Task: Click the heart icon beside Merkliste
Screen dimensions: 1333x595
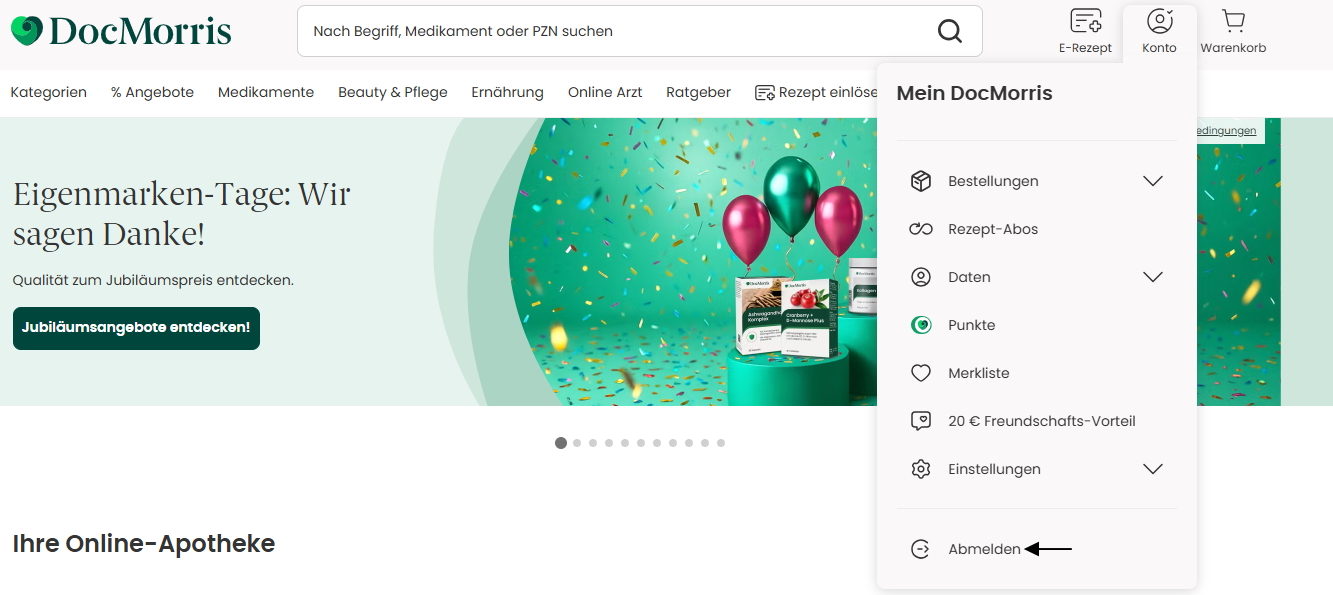Action: coord(921,373)
